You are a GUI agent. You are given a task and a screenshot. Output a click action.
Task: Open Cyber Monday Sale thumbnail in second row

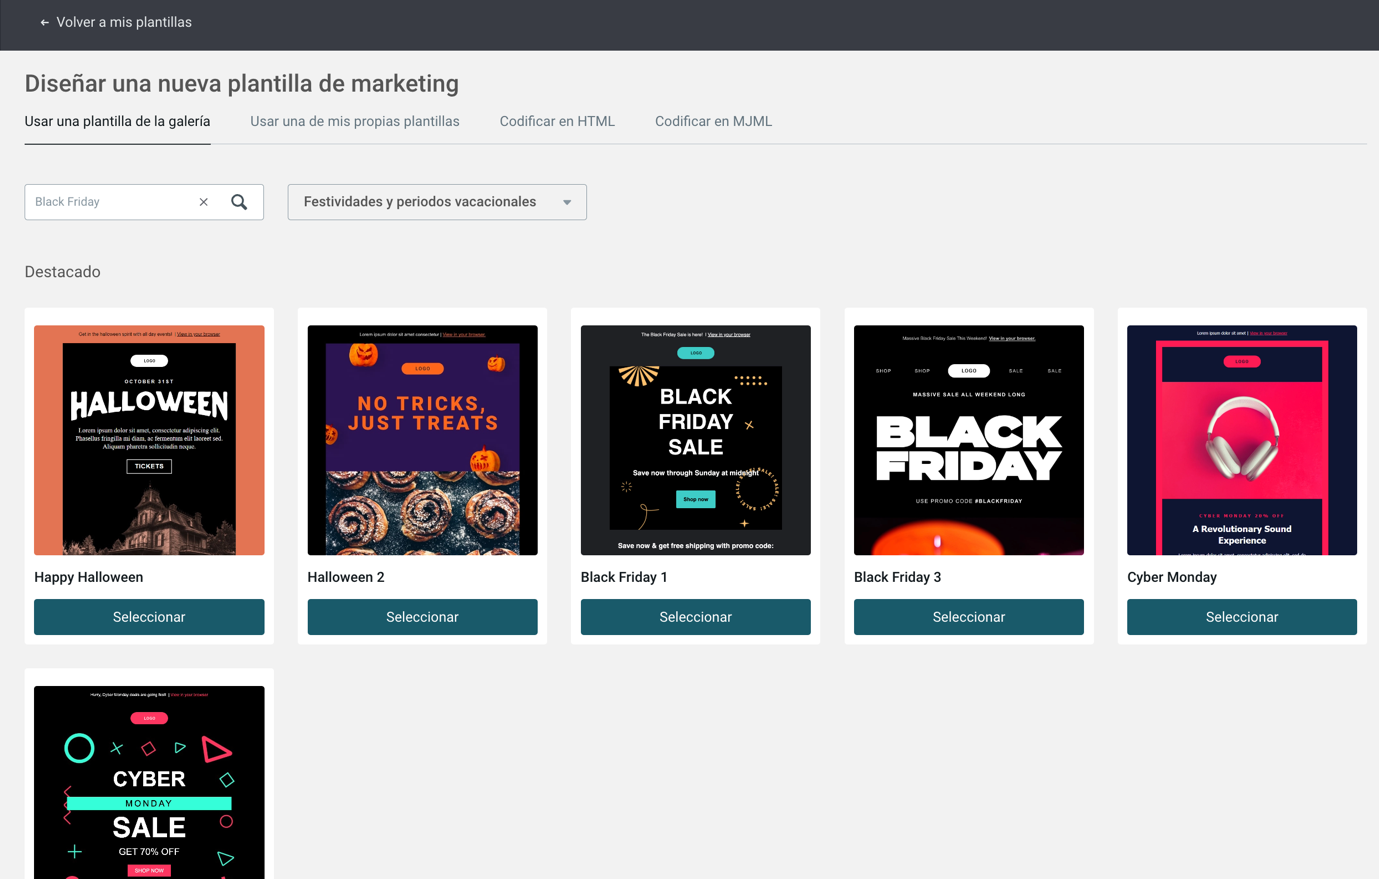click(150, 785)
